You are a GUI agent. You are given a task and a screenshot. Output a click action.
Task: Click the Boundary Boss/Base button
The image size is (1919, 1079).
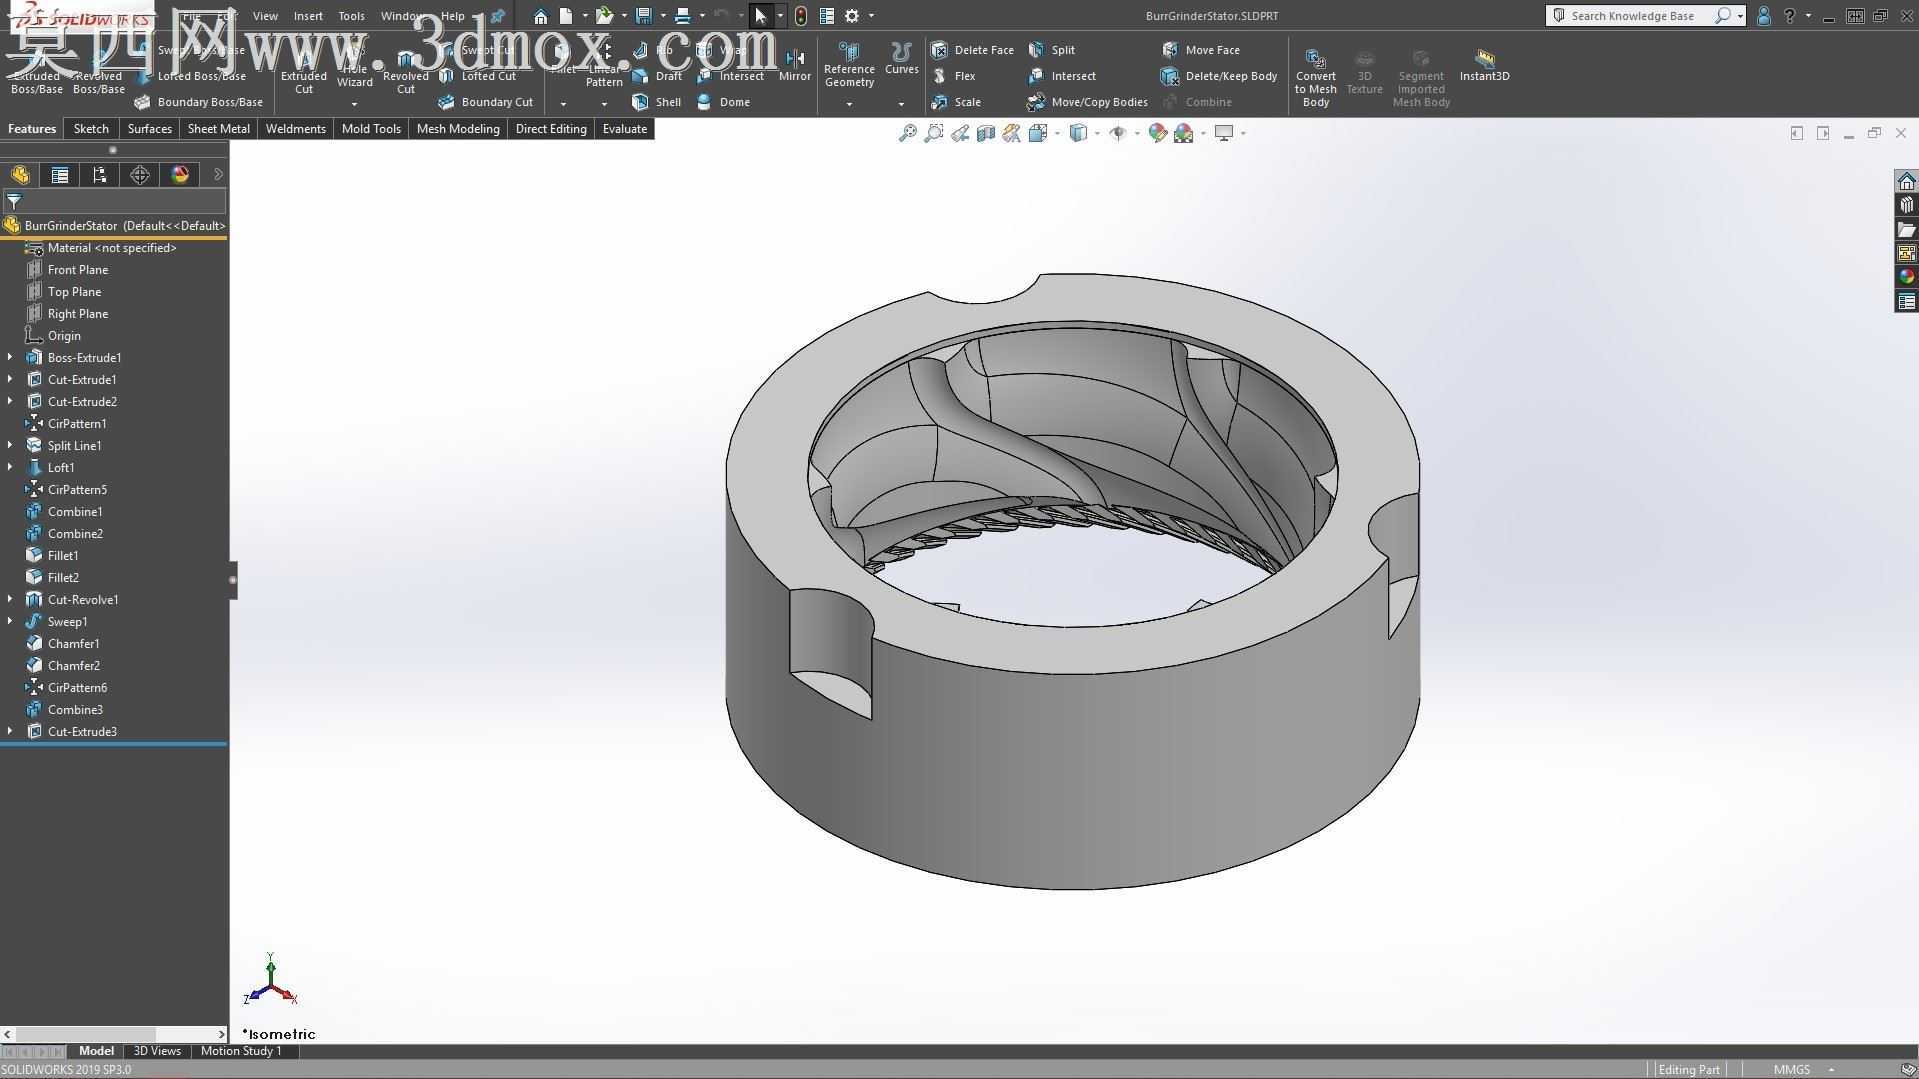(x=198, y=102)
